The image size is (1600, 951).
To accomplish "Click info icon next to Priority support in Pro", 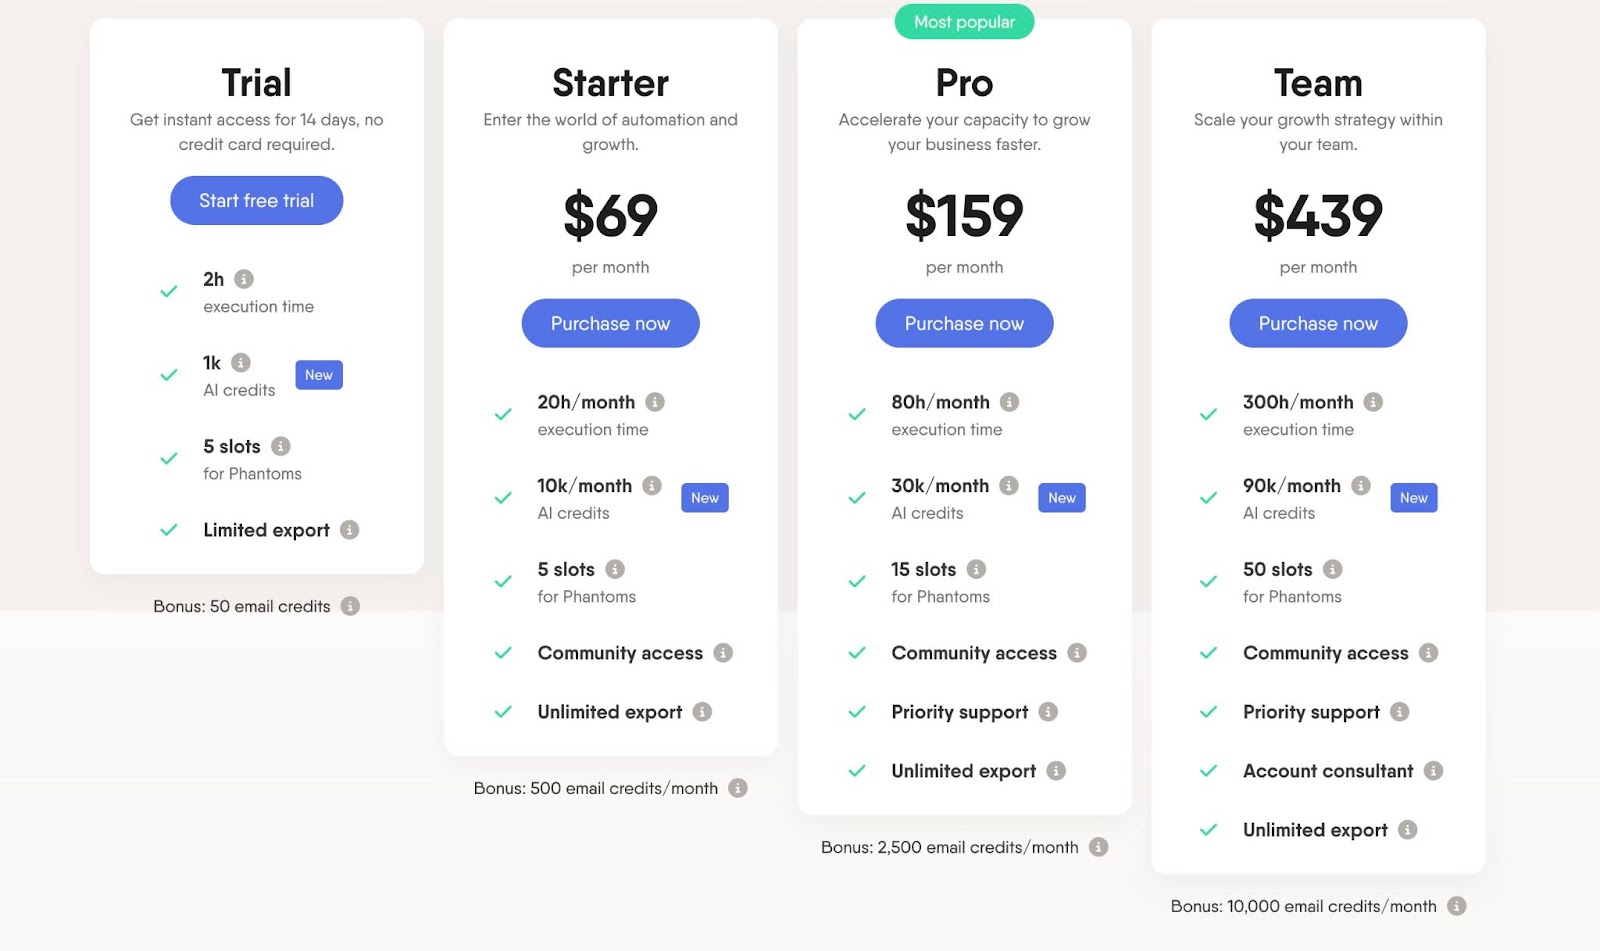I will tap(1048, 712).
